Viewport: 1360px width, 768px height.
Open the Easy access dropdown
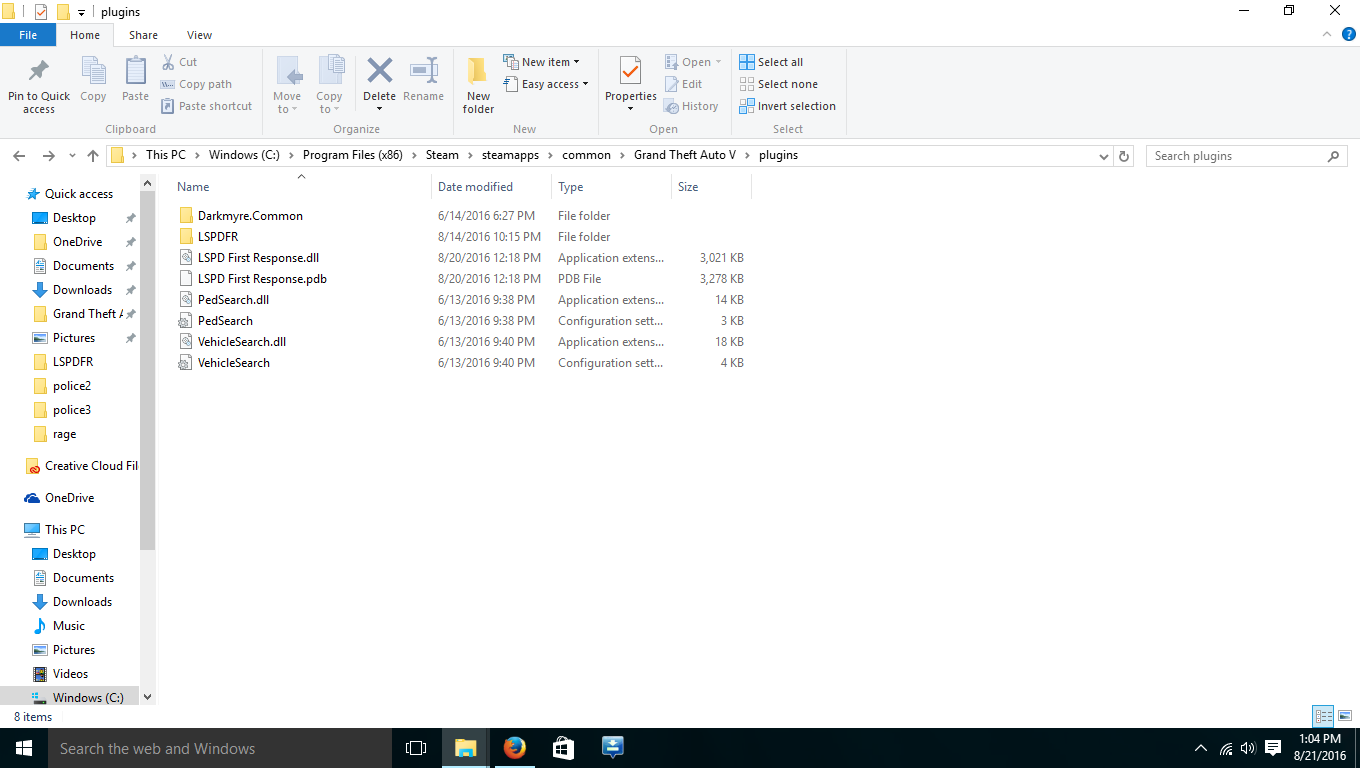pos(545,84)
